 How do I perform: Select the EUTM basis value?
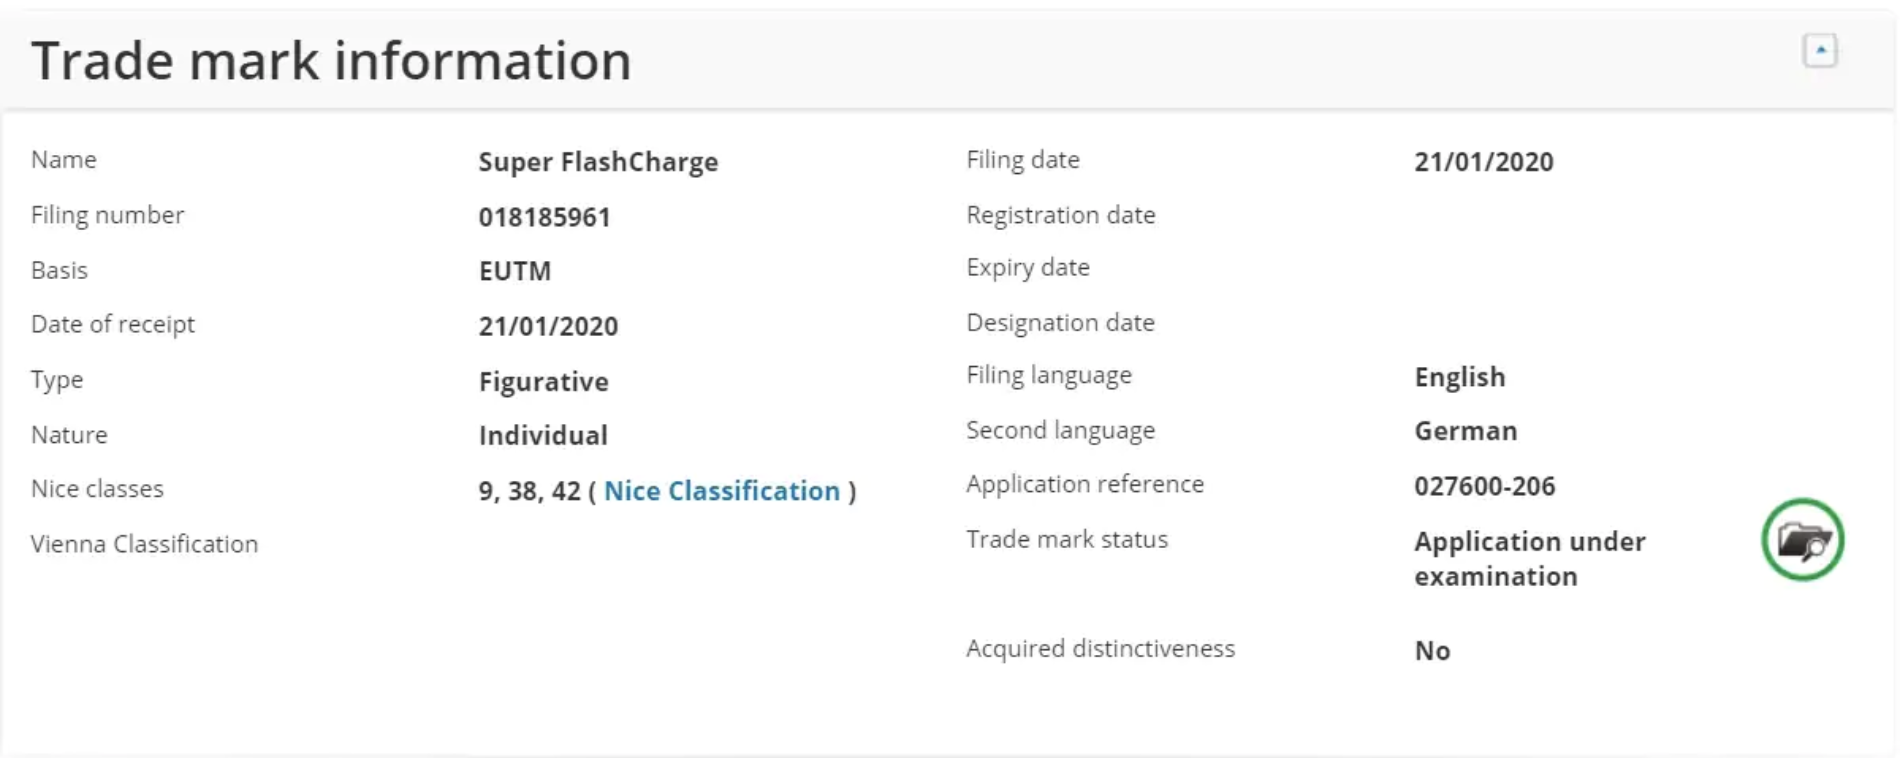(x=514, y=271)
